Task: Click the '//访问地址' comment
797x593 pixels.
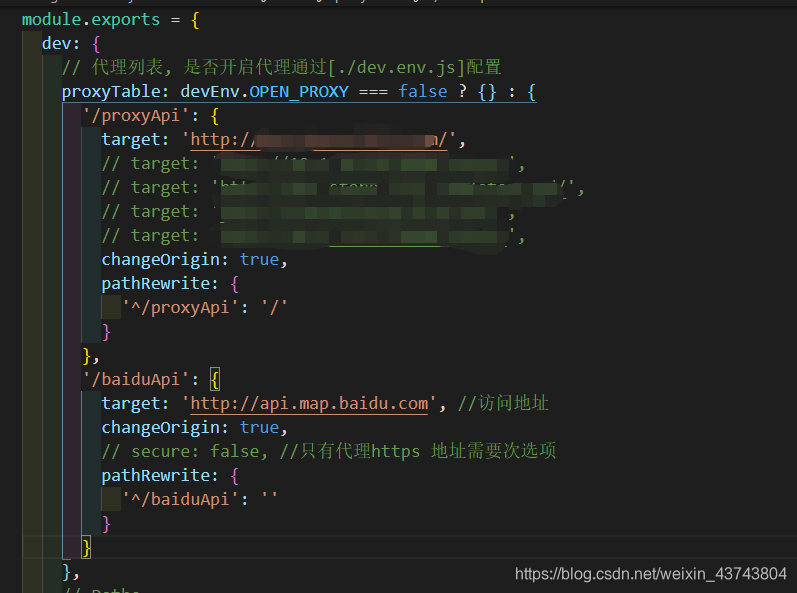Action: tap(503, 403)
